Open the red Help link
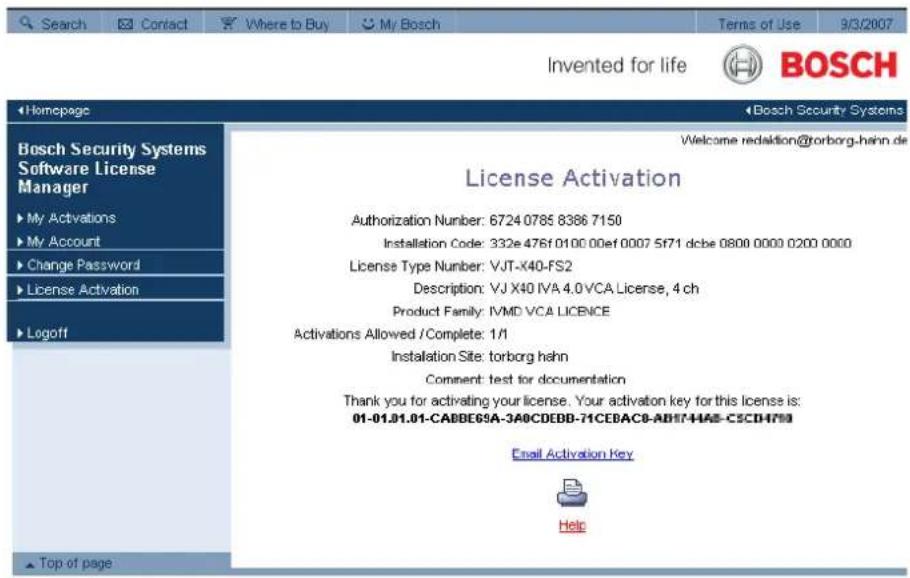Screen dimensions: 910x578 pos(572,525)
